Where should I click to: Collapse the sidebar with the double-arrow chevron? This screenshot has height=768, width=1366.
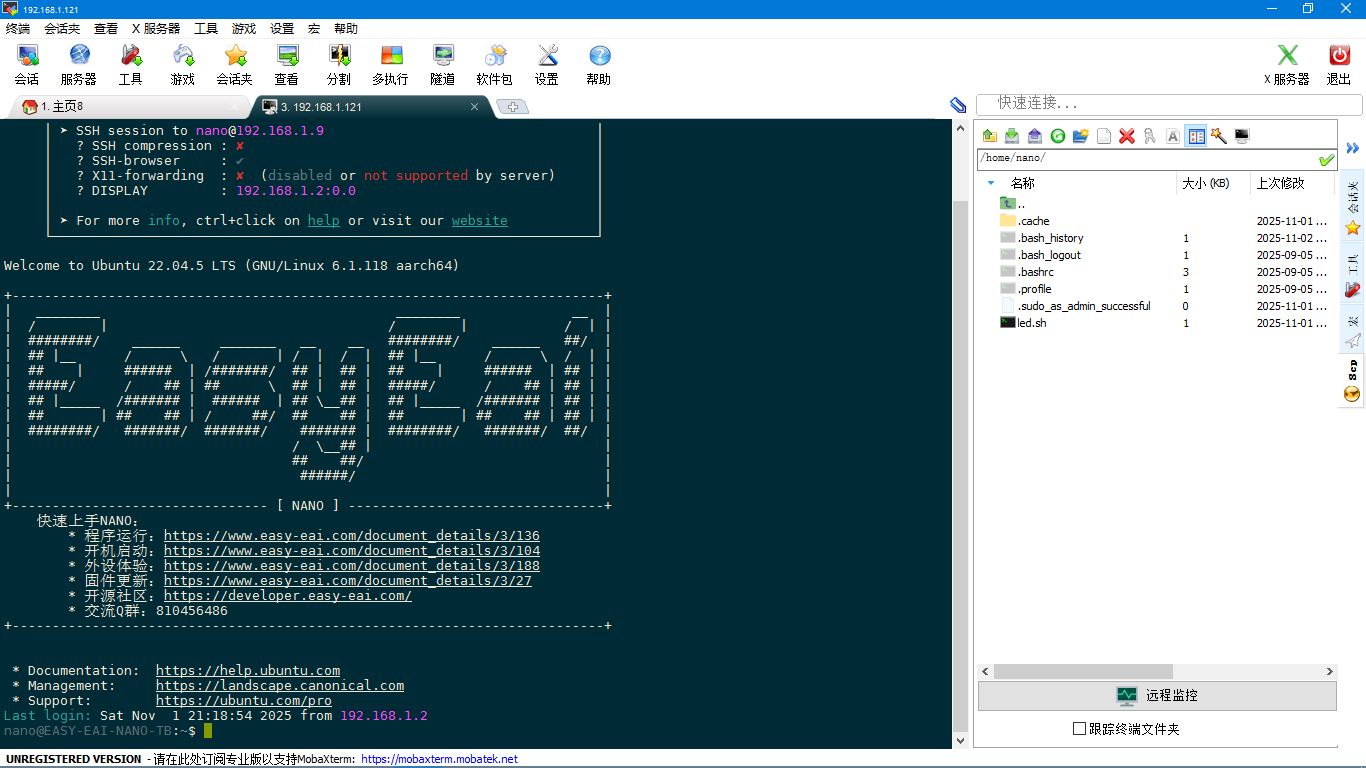(x=1352, y=148)
